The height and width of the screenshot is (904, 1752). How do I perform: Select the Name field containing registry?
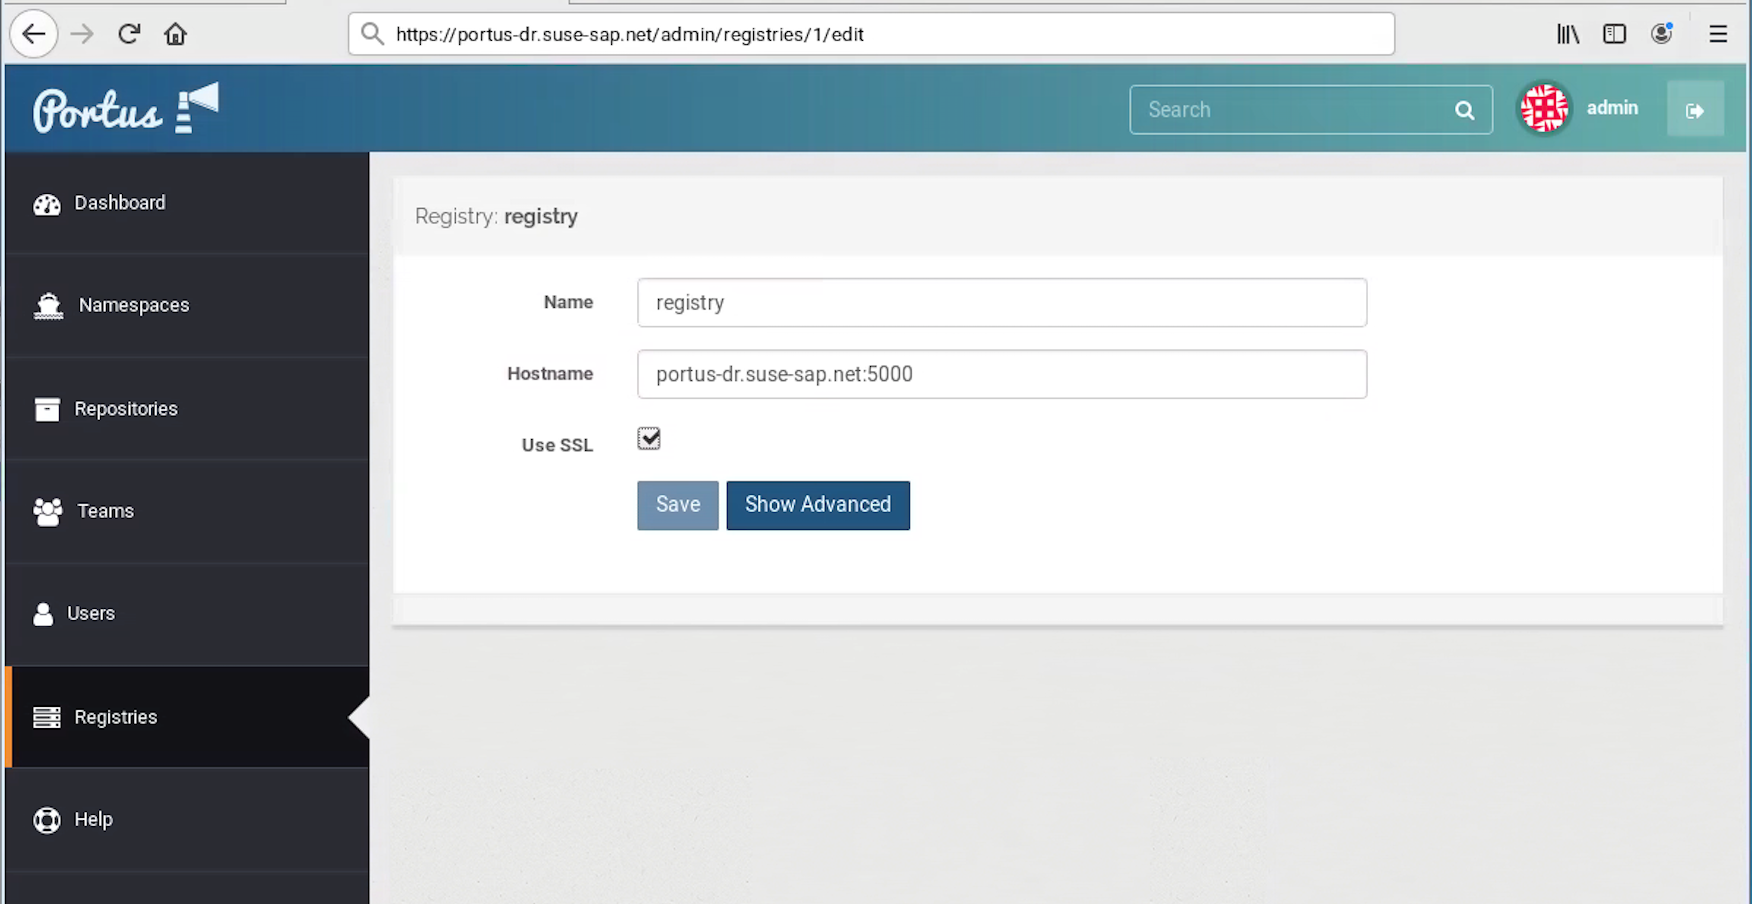tap(1001, 302)
